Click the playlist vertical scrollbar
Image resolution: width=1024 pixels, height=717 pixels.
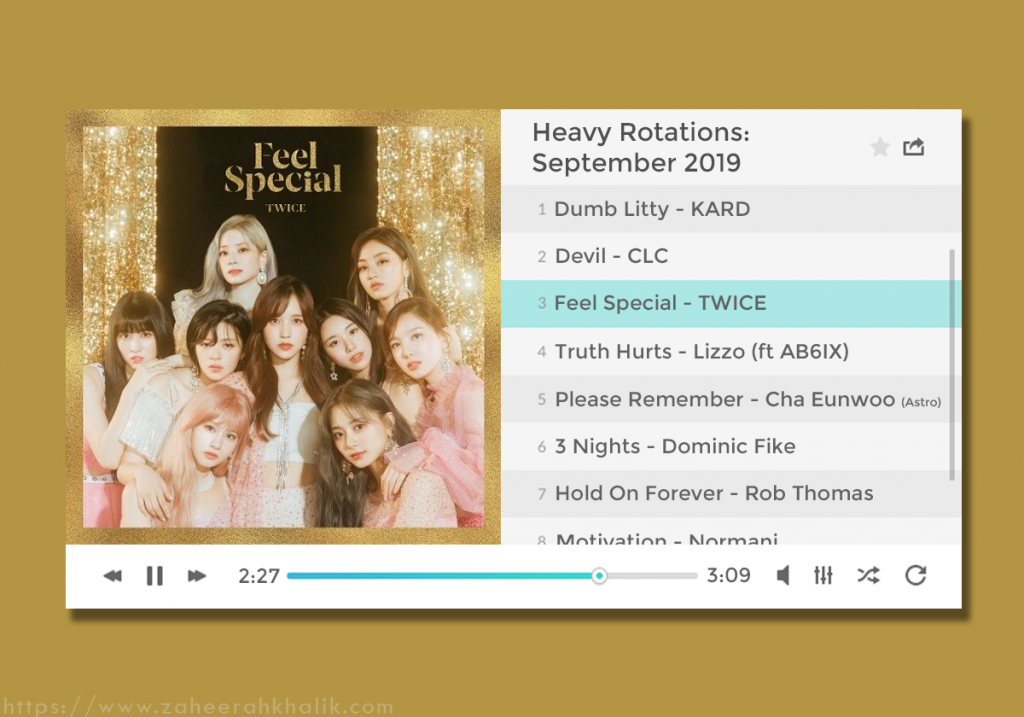tap(952, 364)
